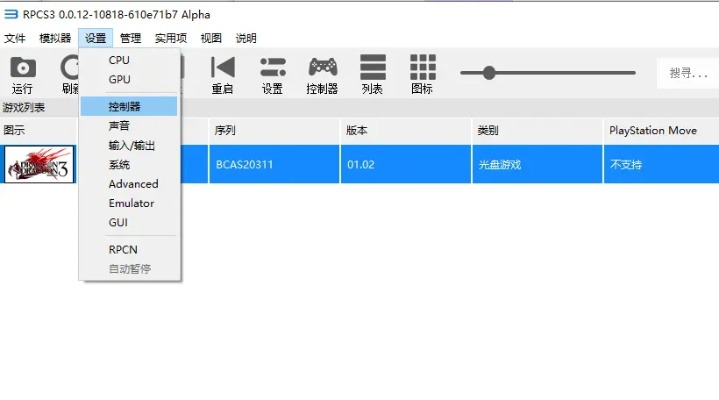Open RPCN from the settings dropdown menu

tap(123, 249)
